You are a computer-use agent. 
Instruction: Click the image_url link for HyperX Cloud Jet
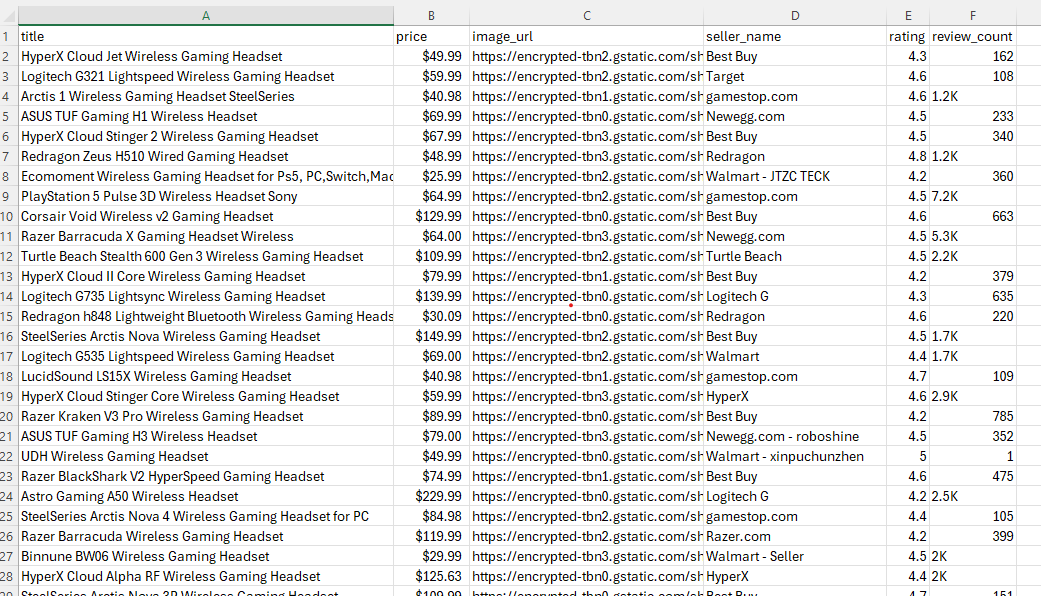[587, 56]
